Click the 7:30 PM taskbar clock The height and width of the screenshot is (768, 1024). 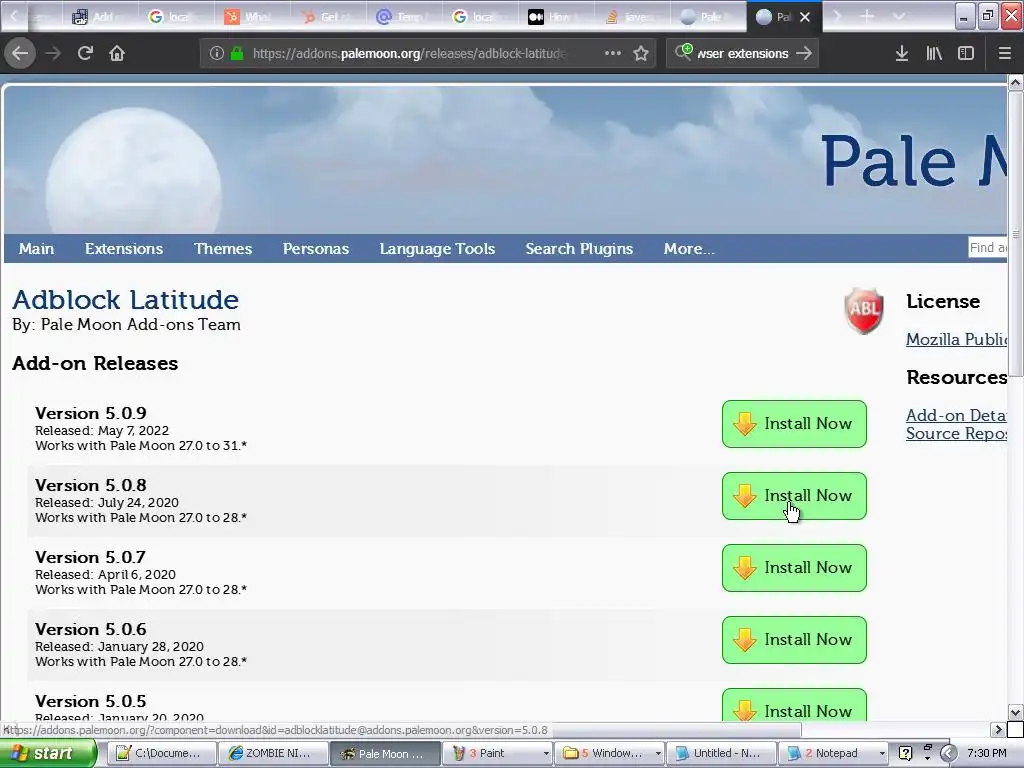[x=987, y=753]
